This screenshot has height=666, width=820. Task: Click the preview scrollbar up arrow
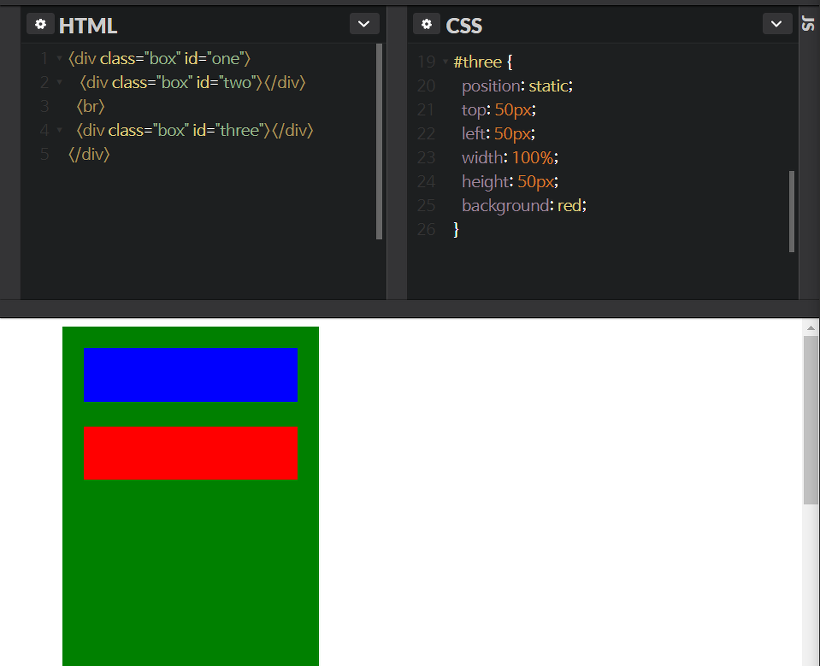pos(811,328)
